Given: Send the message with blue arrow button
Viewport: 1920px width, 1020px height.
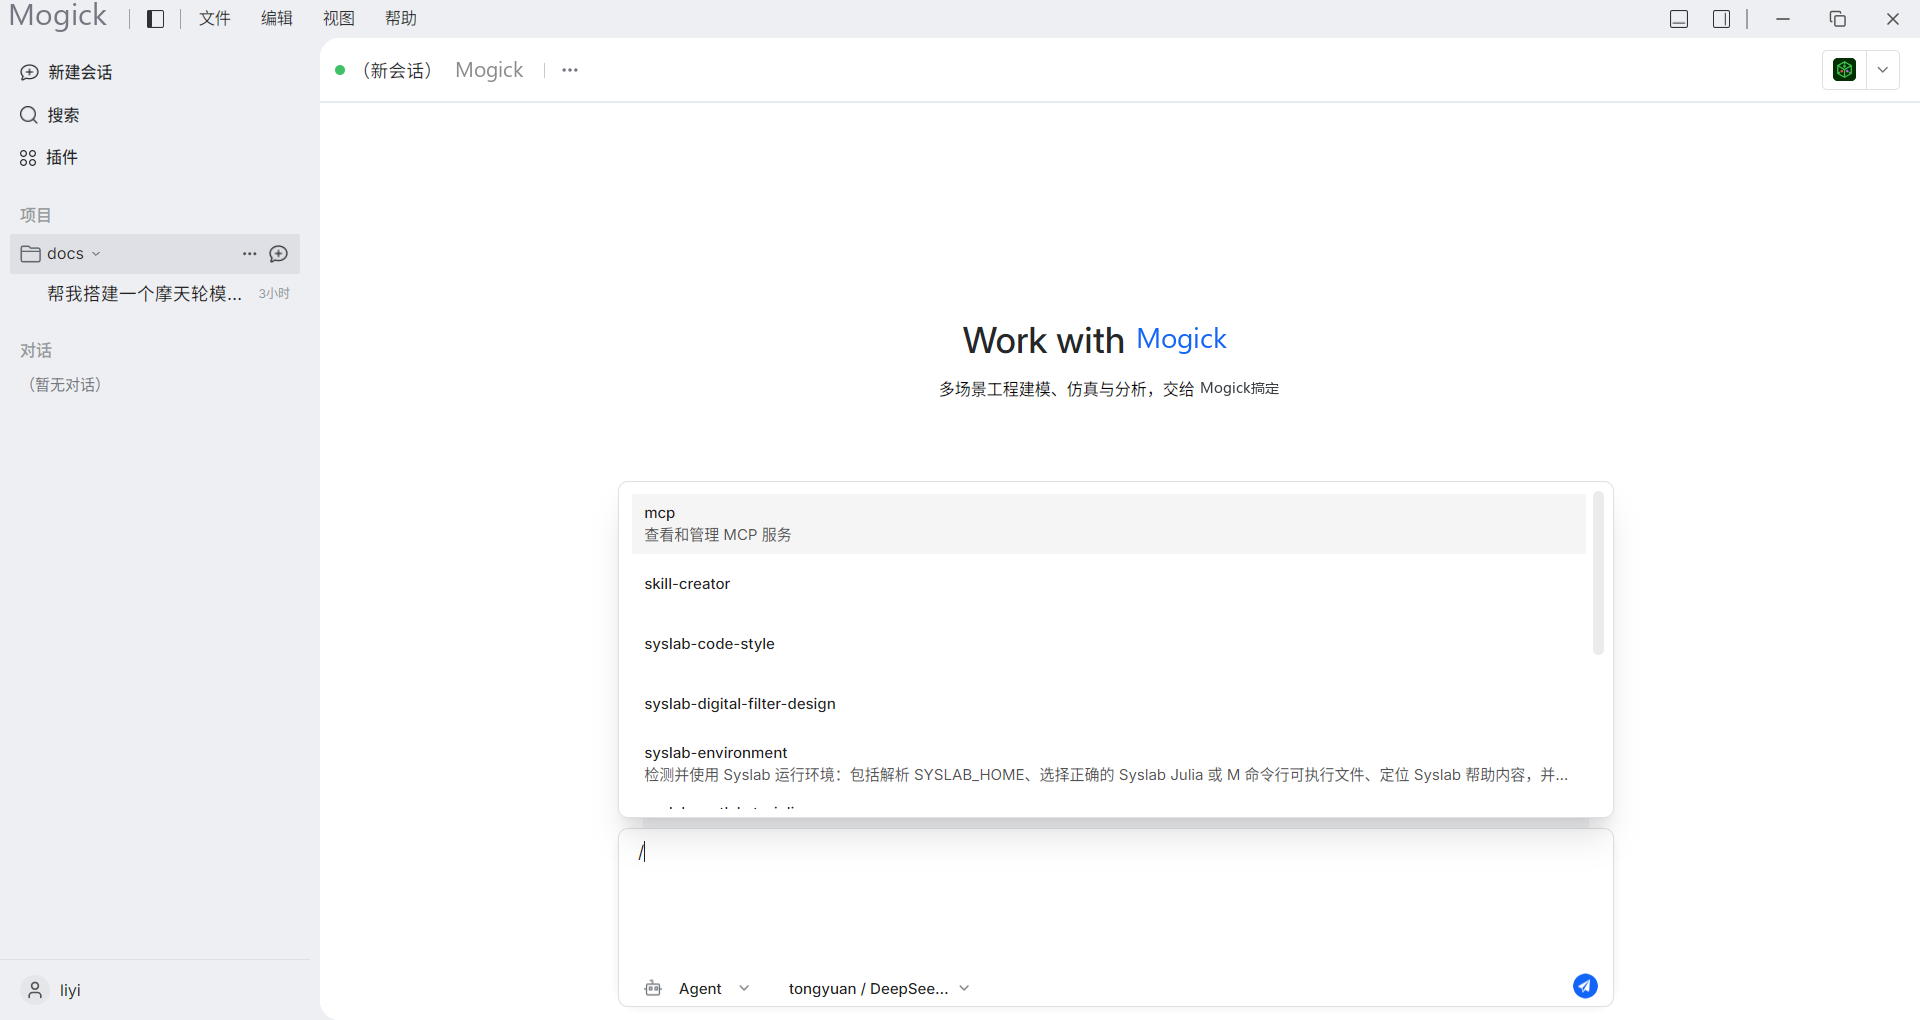Looking at the screenshot, I should [x=1585, y=986].
